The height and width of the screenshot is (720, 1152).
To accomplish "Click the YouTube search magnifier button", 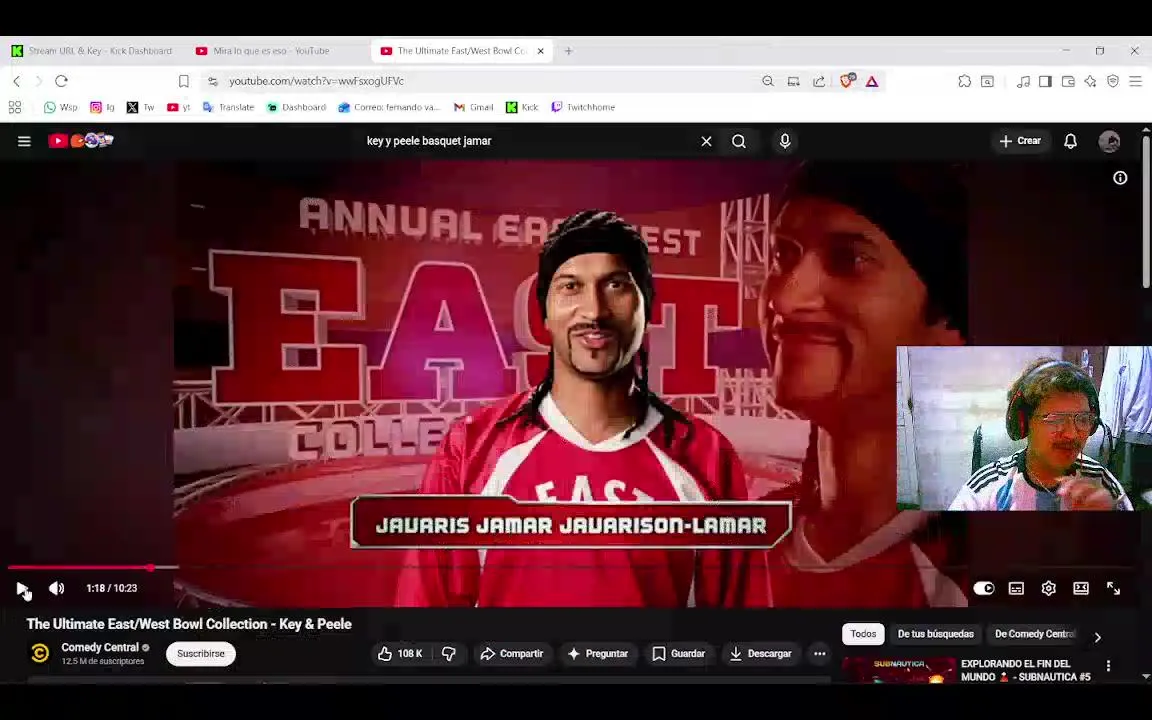I will [739, 141].
